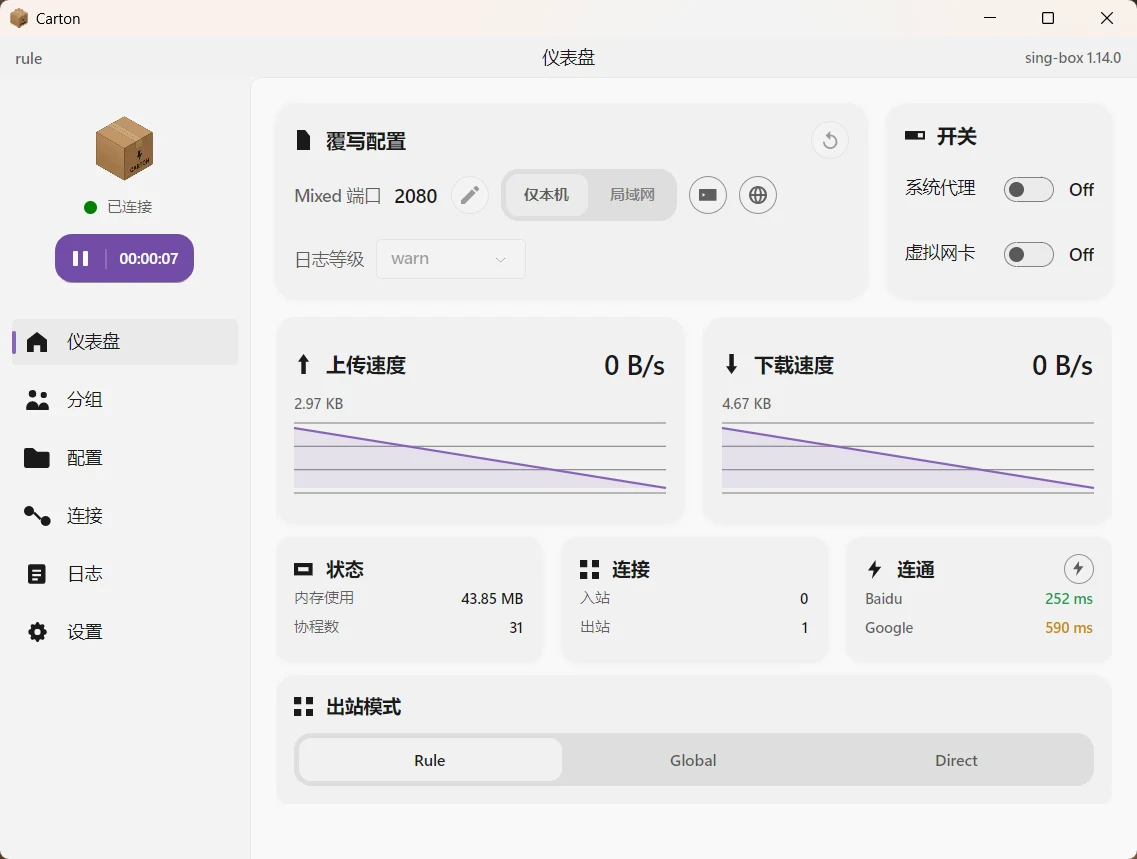This screenshot has width=1137, height=859.
Task: Click the 仪表盘 page title
Action: 568,58
